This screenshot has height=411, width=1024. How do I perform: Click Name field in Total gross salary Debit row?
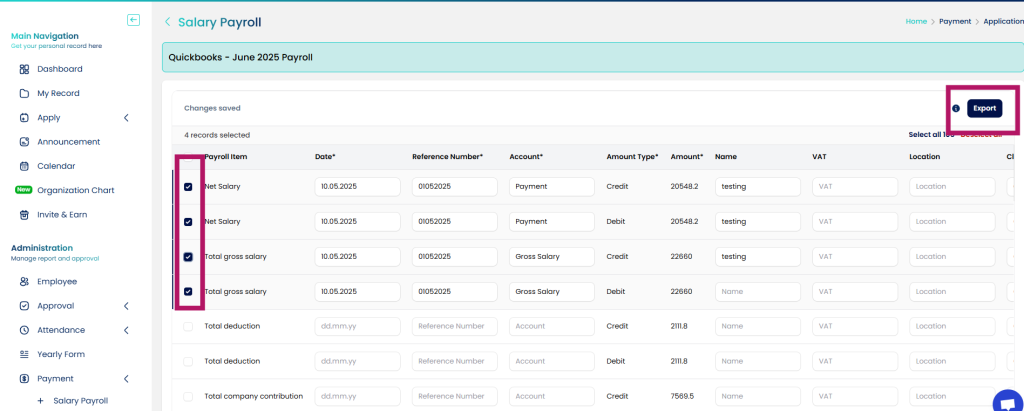point(758,291)
